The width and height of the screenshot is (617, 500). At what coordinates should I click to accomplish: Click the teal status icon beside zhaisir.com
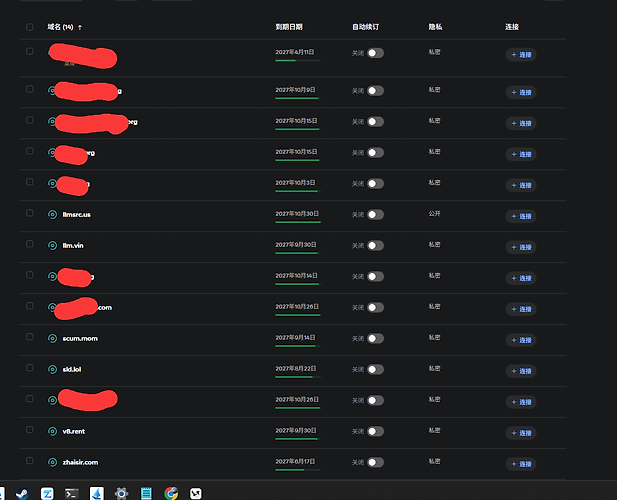click(x=52, y=462)
